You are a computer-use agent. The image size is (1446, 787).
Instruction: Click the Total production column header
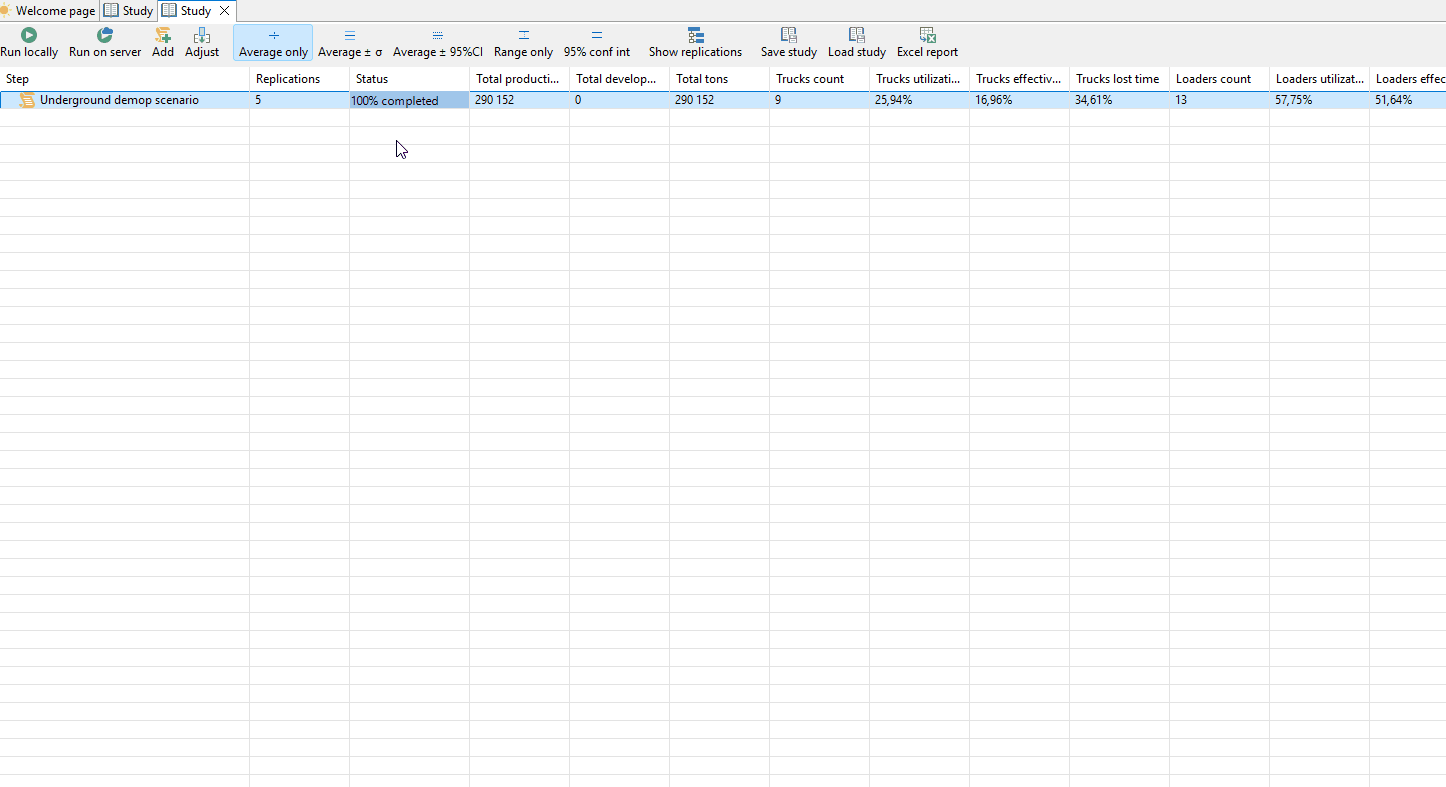click(x=519, y=79)
